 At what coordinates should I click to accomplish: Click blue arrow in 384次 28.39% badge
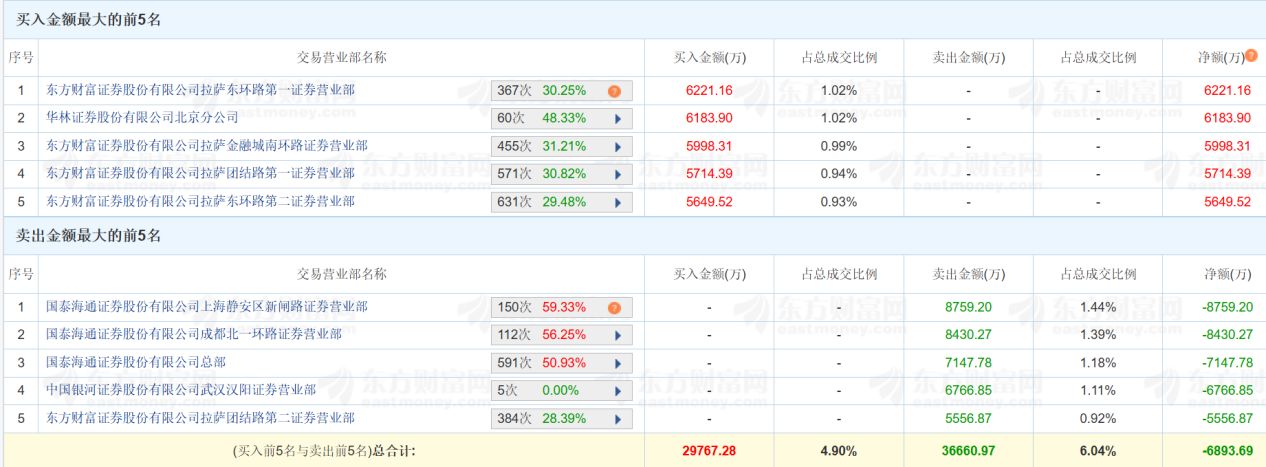pyautogui.click(x=617, y=419)
